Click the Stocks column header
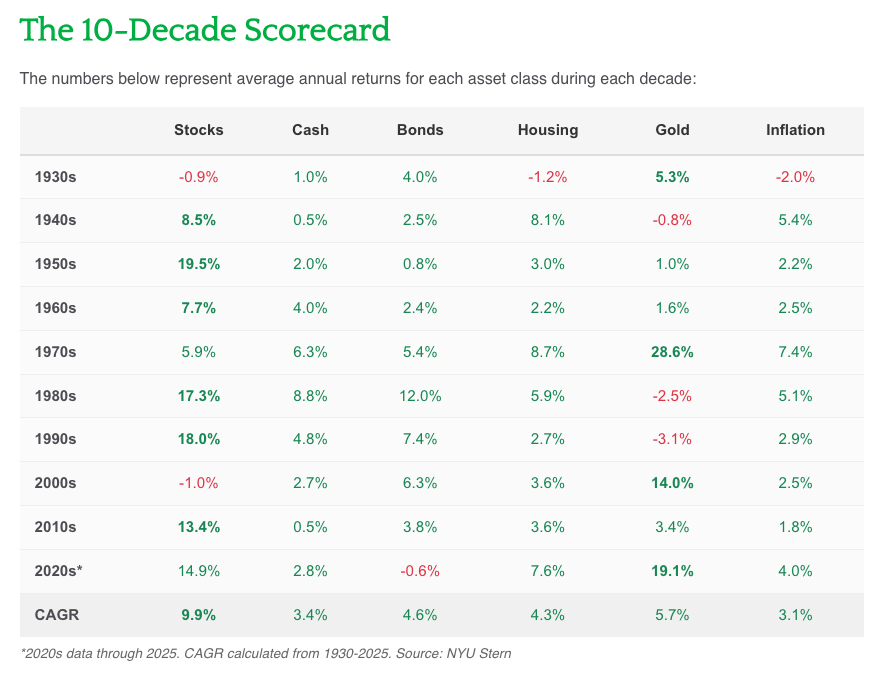 [x=199, y=130]
